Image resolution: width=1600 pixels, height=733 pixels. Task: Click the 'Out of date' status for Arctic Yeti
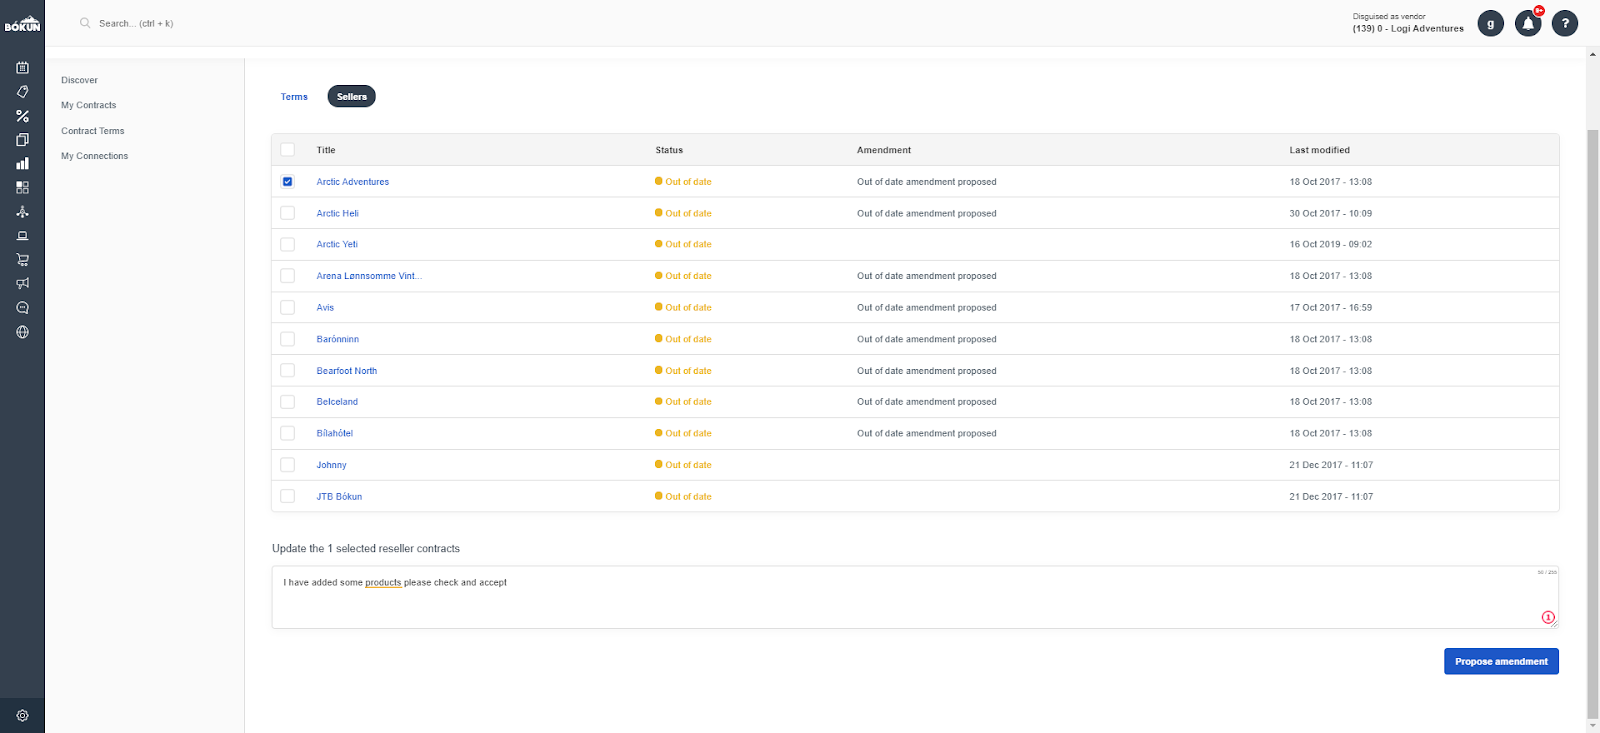pyautogui.click(x=684, y=245)
